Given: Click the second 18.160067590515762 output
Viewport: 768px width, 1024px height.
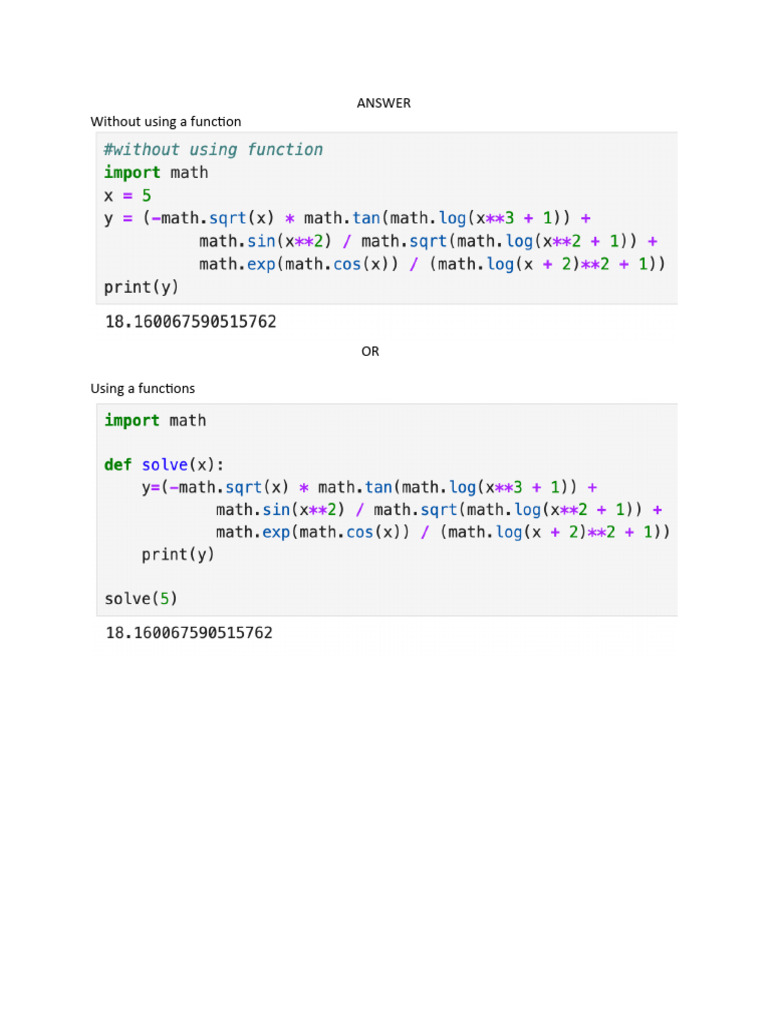Looking at the screenshot, I should pyautogui.click(x=189, y=633).
